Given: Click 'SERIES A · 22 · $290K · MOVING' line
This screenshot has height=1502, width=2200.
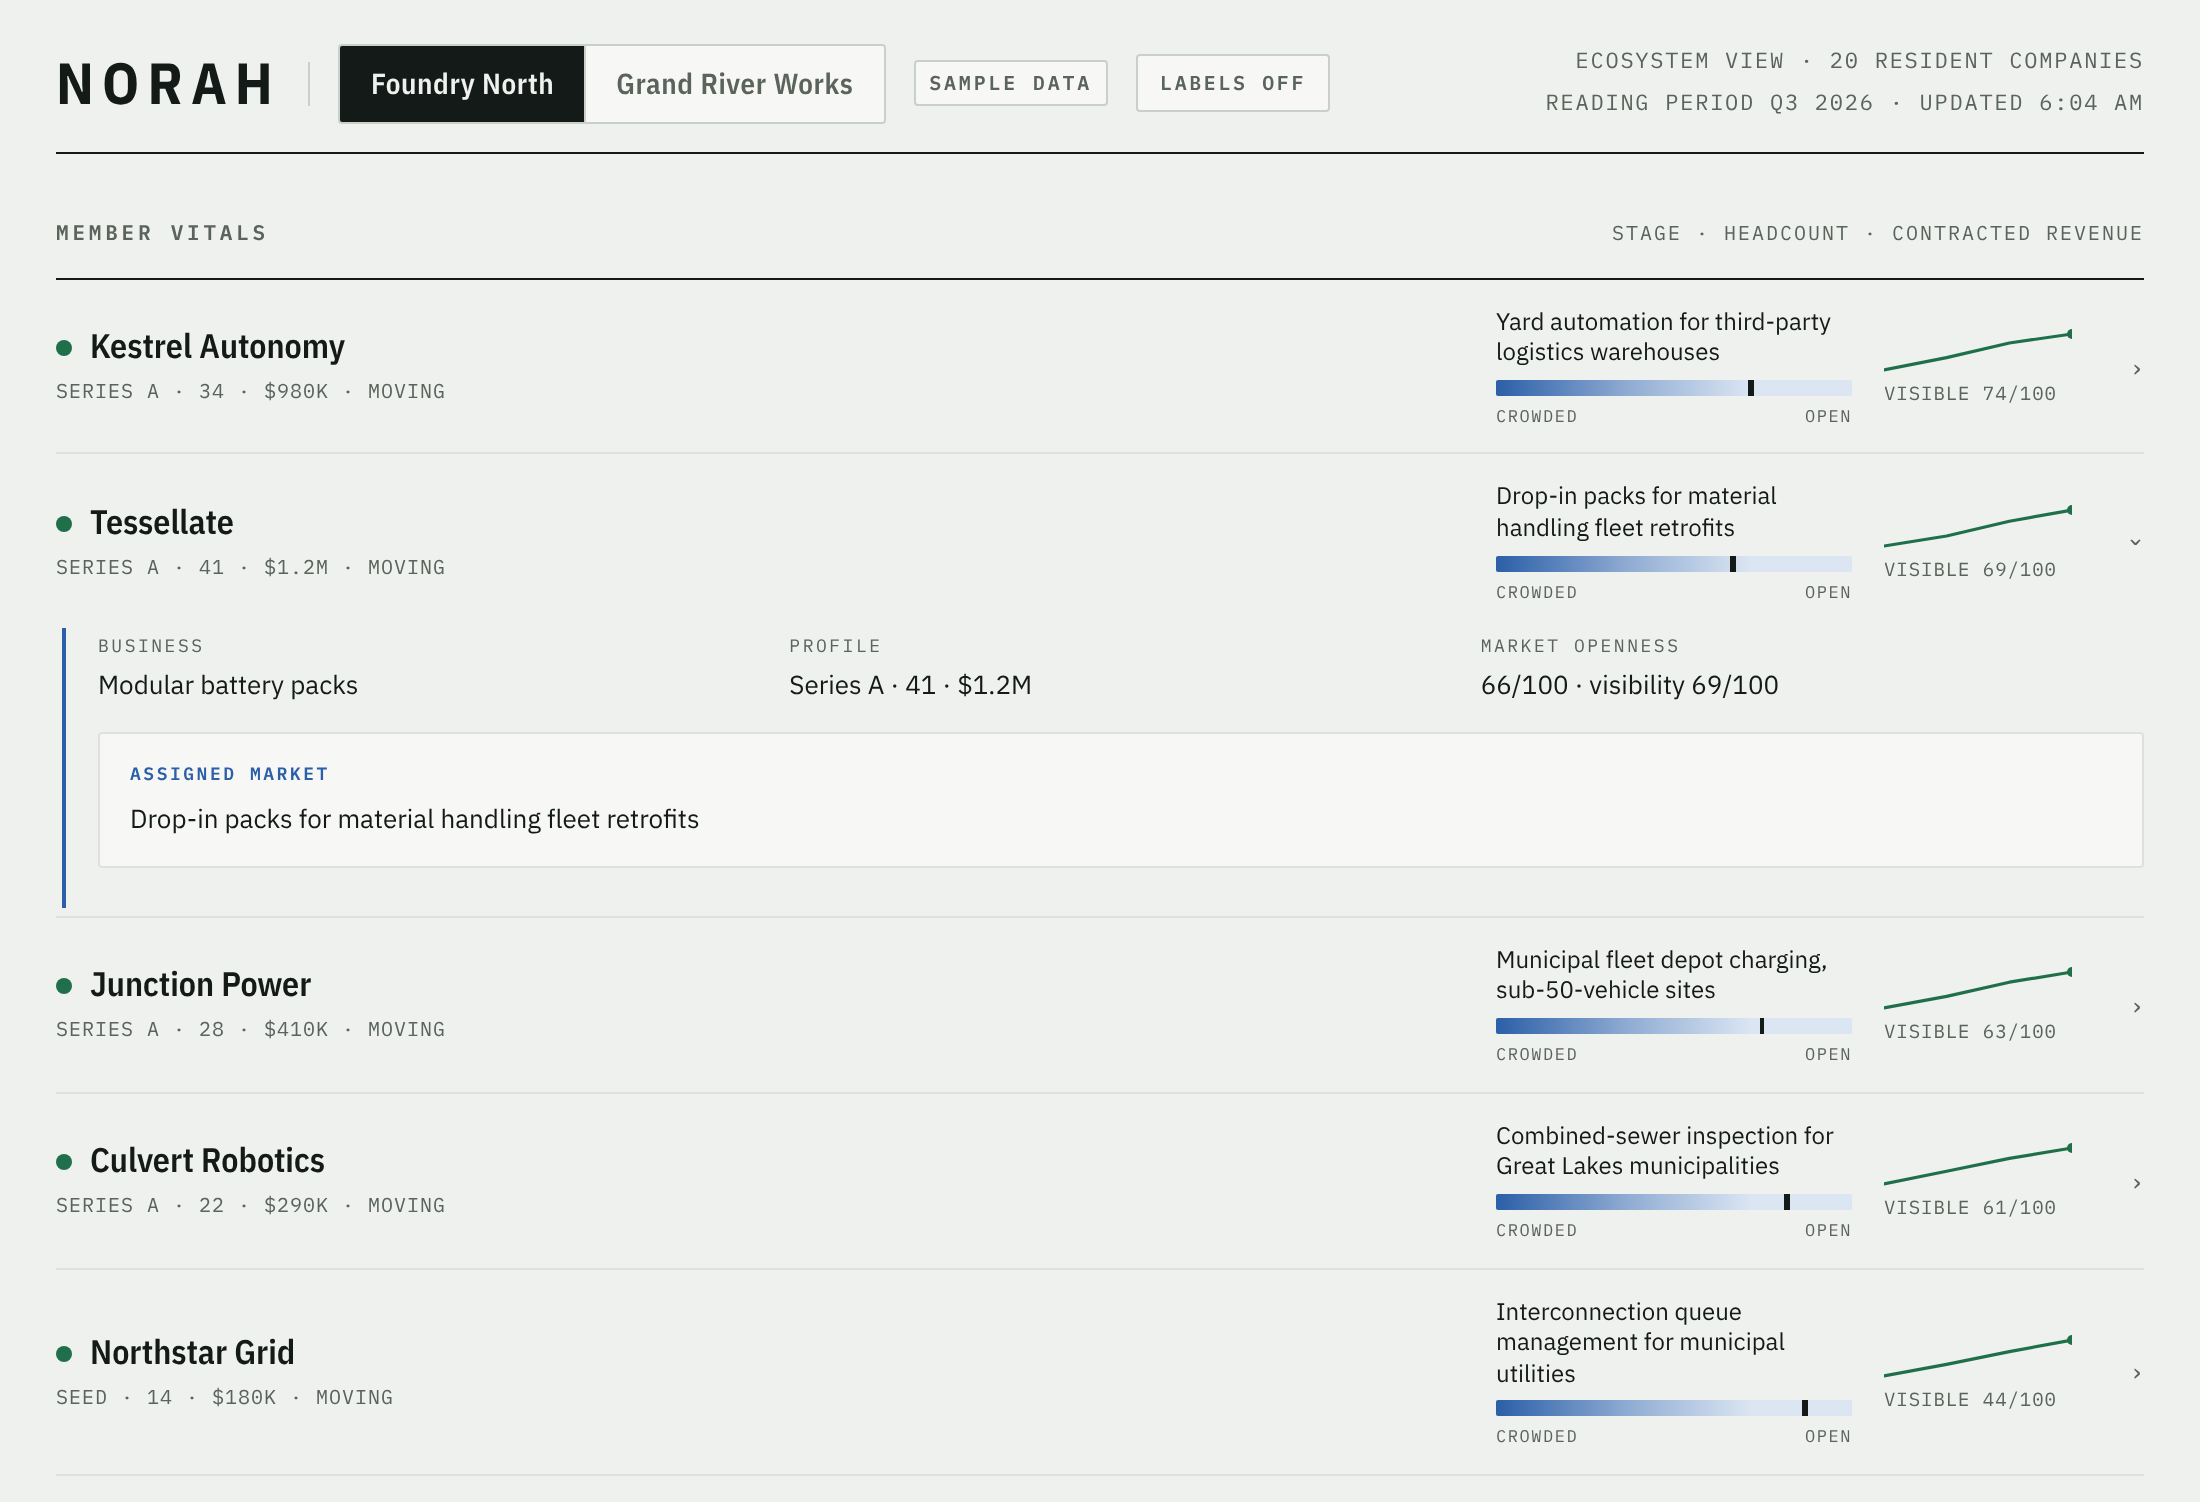Looking at the screenshot, I should (250, 1206).
